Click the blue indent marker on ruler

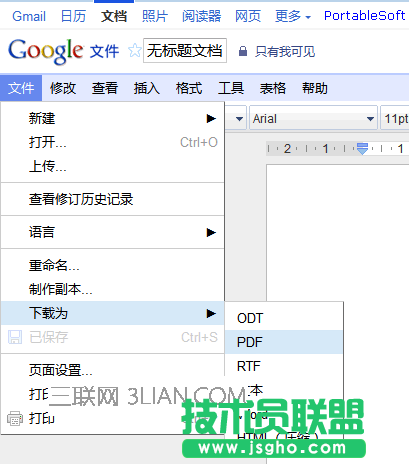click(x=362, y=148)
